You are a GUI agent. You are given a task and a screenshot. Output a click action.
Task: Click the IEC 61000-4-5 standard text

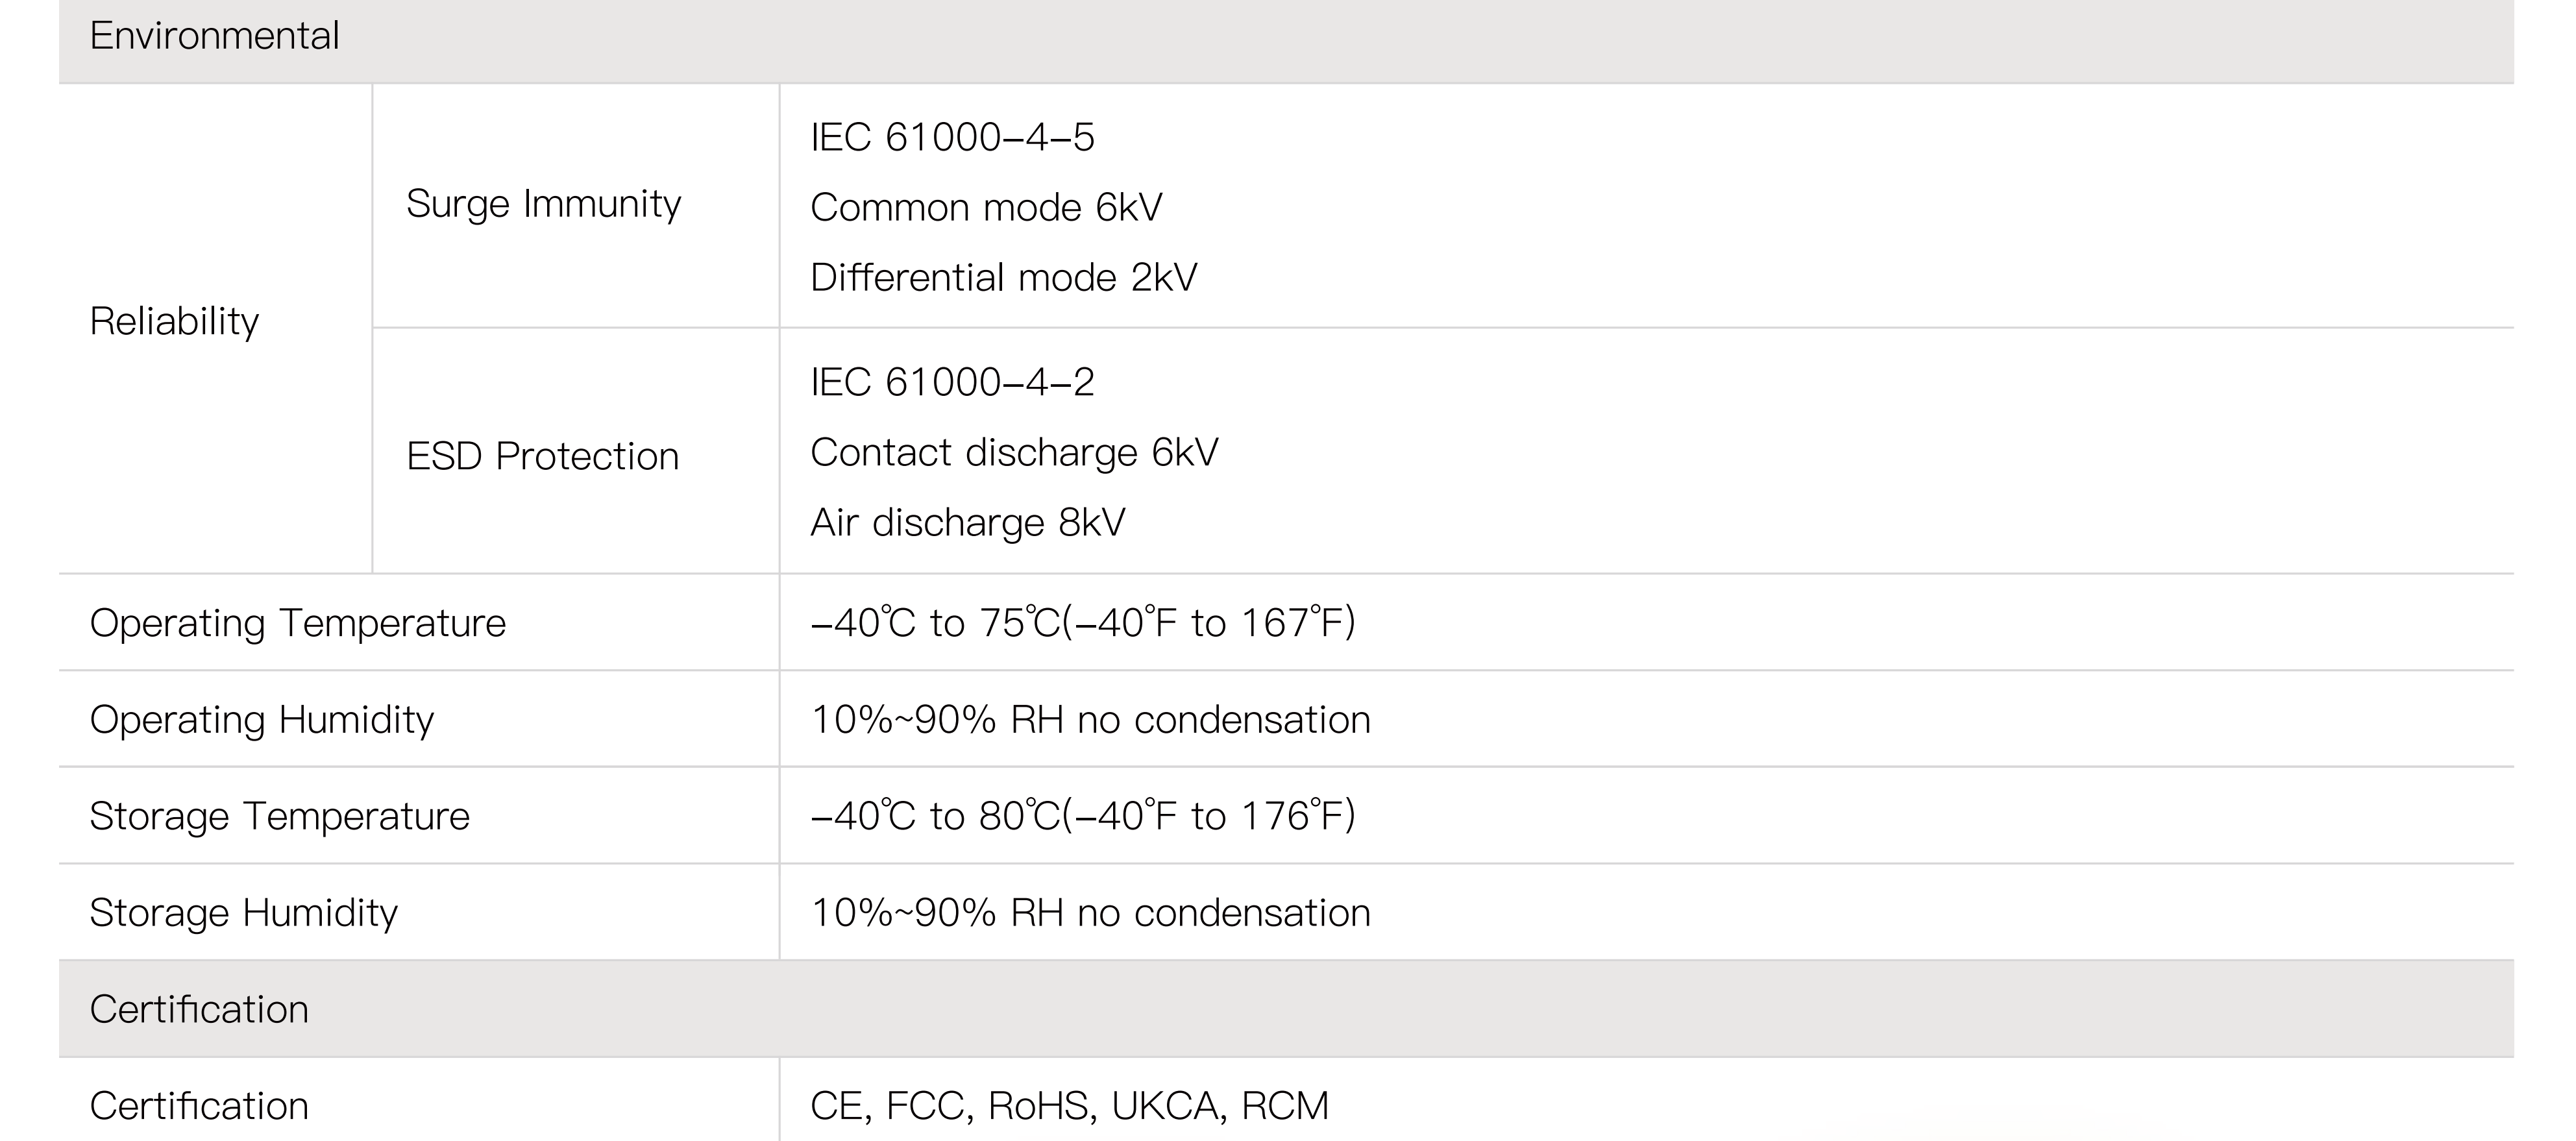(952, 138)
